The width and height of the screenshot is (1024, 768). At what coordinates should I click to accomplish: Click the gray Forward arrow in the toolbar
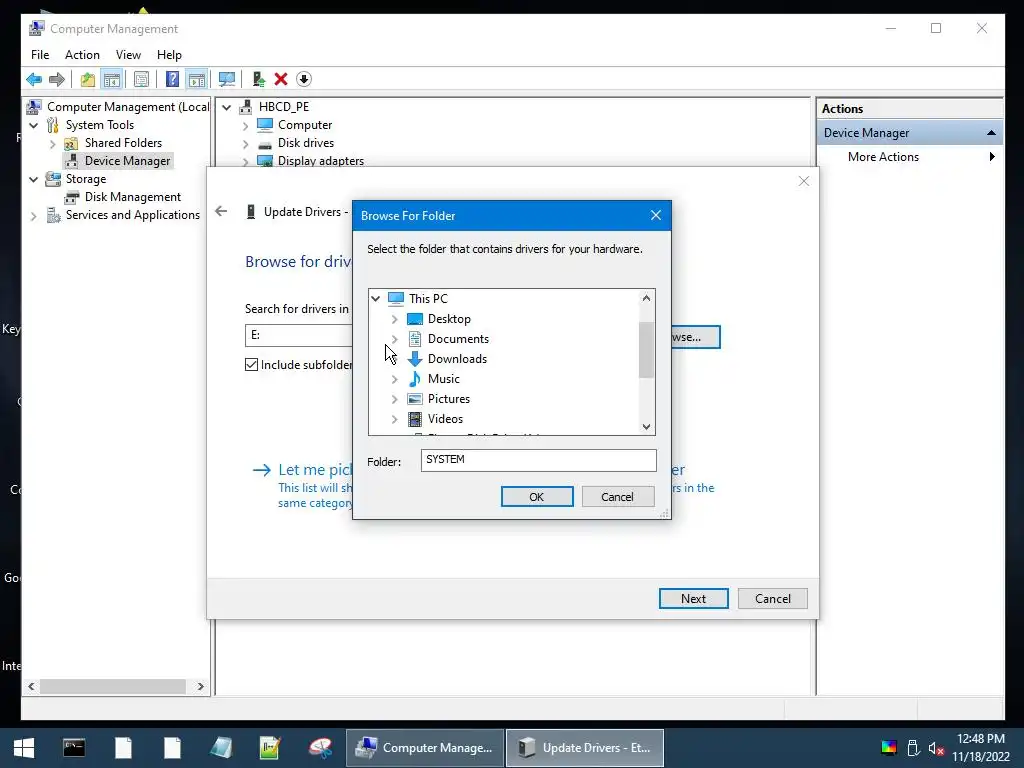tap(57, 80)
